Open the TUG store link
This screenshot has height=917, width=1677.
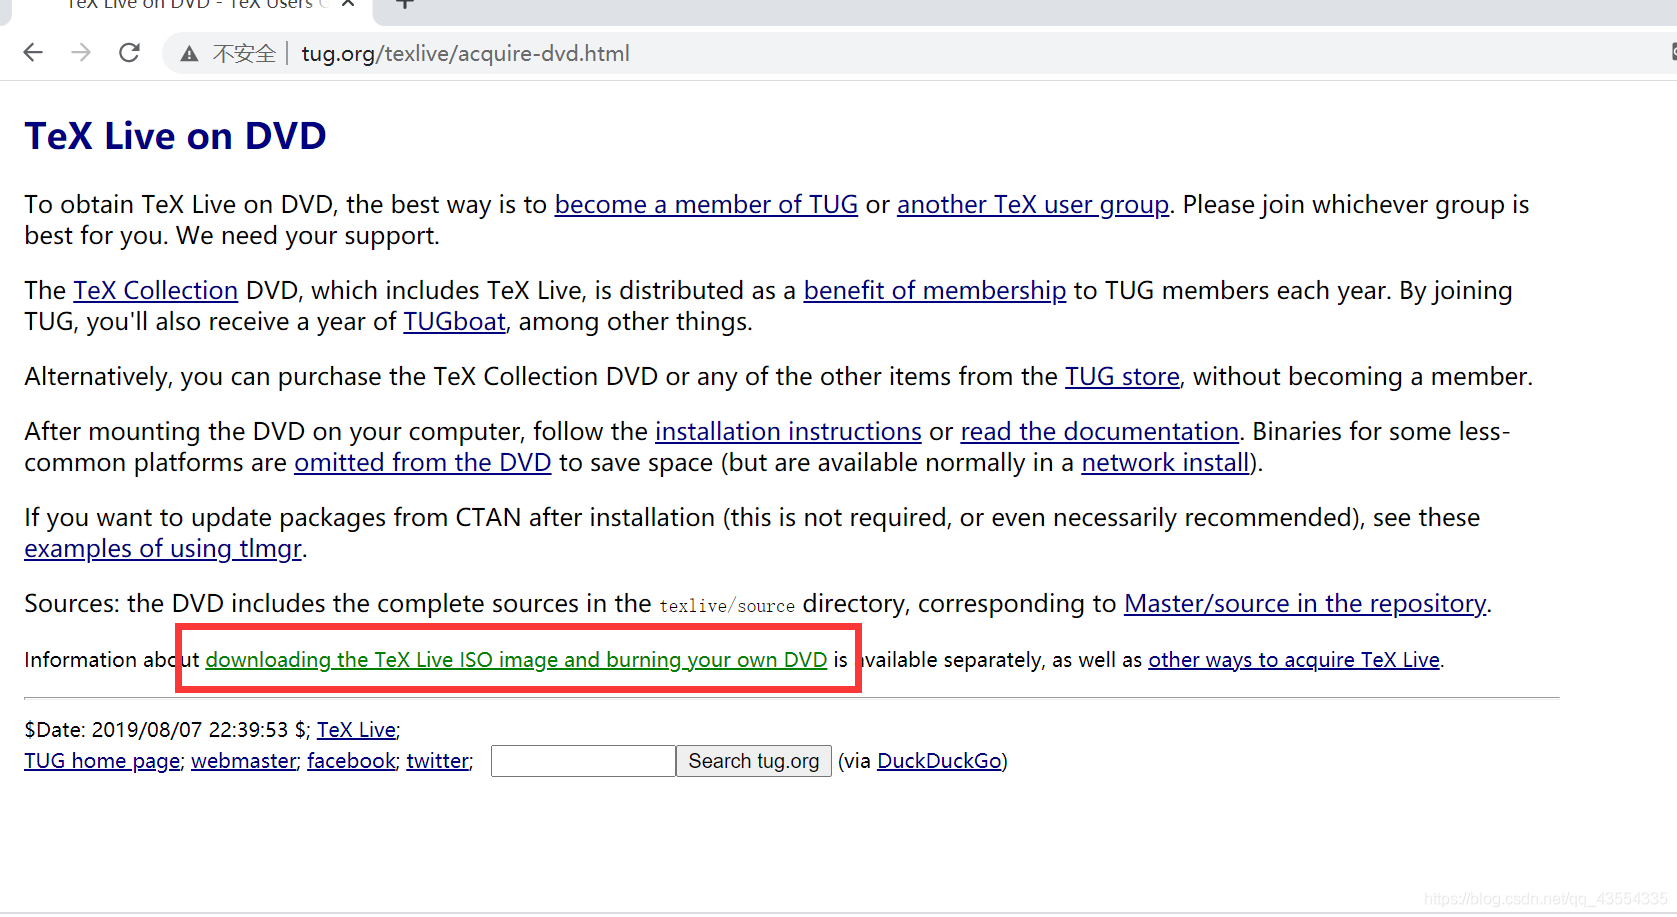1122,377
